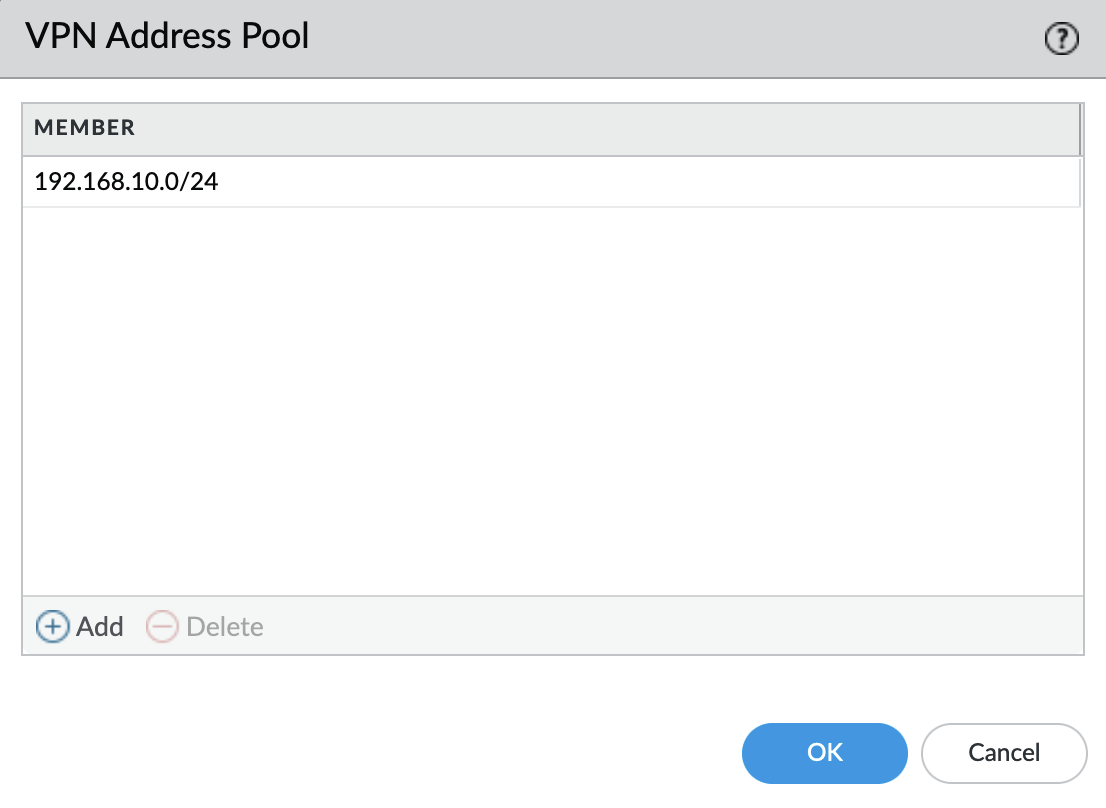The width and height of the screenshot is (1106, 808).
Task: Click the Delete label to remove a member
Action: [225, 627]
